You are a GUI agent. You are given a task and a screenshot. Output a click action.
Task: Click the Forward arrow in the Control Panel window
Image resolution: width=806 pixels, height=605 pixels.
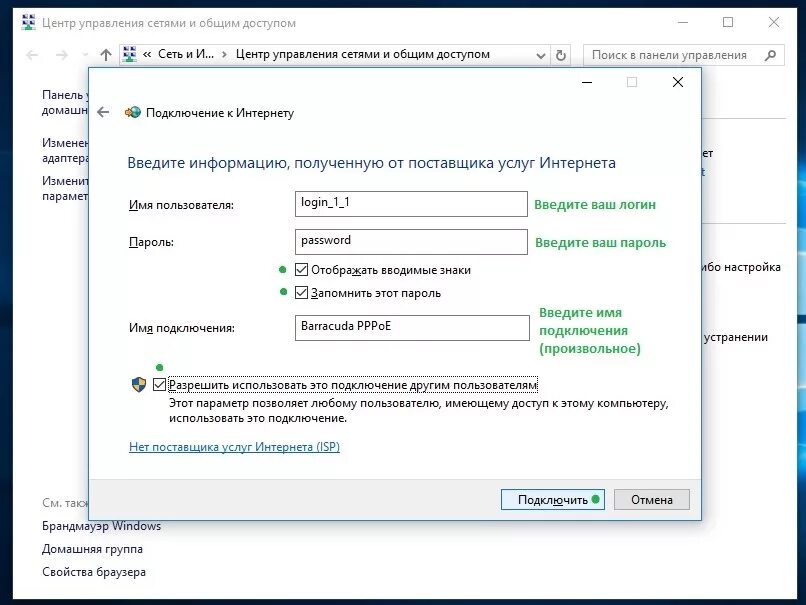pos(62,55)
